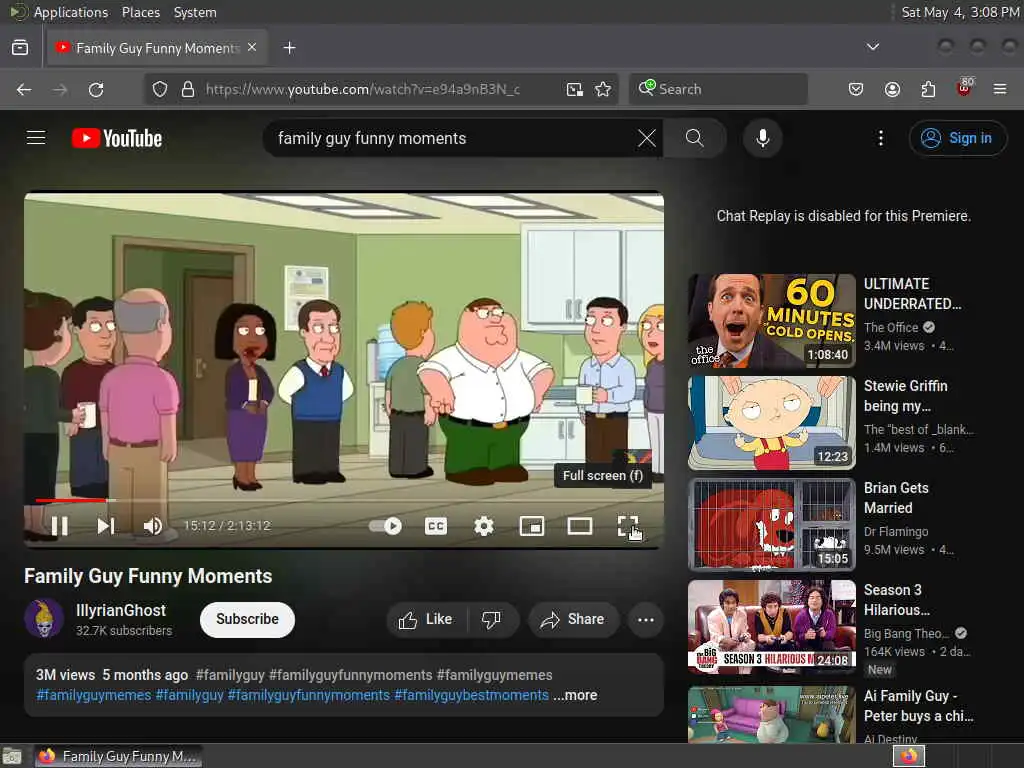1024x768 pixels.
Task: Open the 60 Minutes Cold Opens thumbnail
Action: point(771,321)
